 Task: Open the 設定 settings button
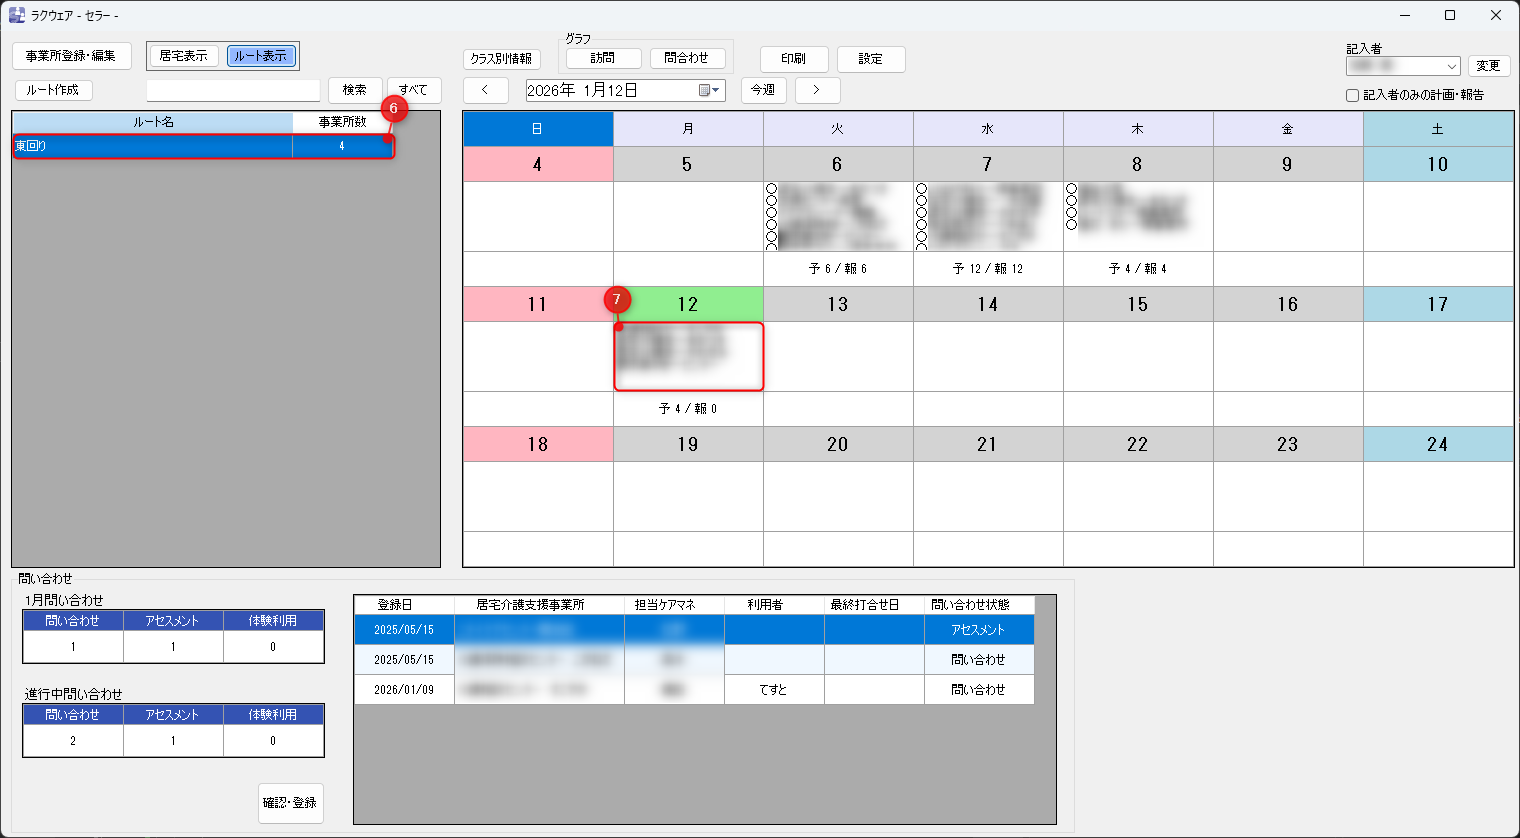(x=870, y=59)
